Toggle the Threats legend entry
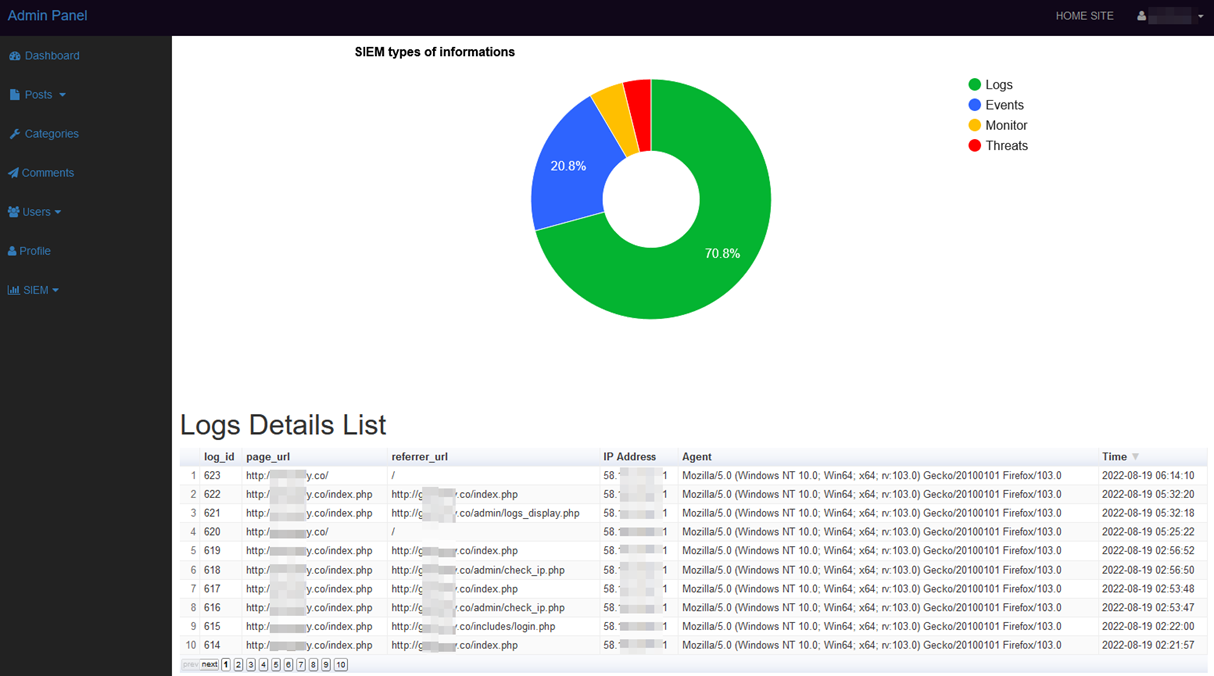 pos(998,145)
